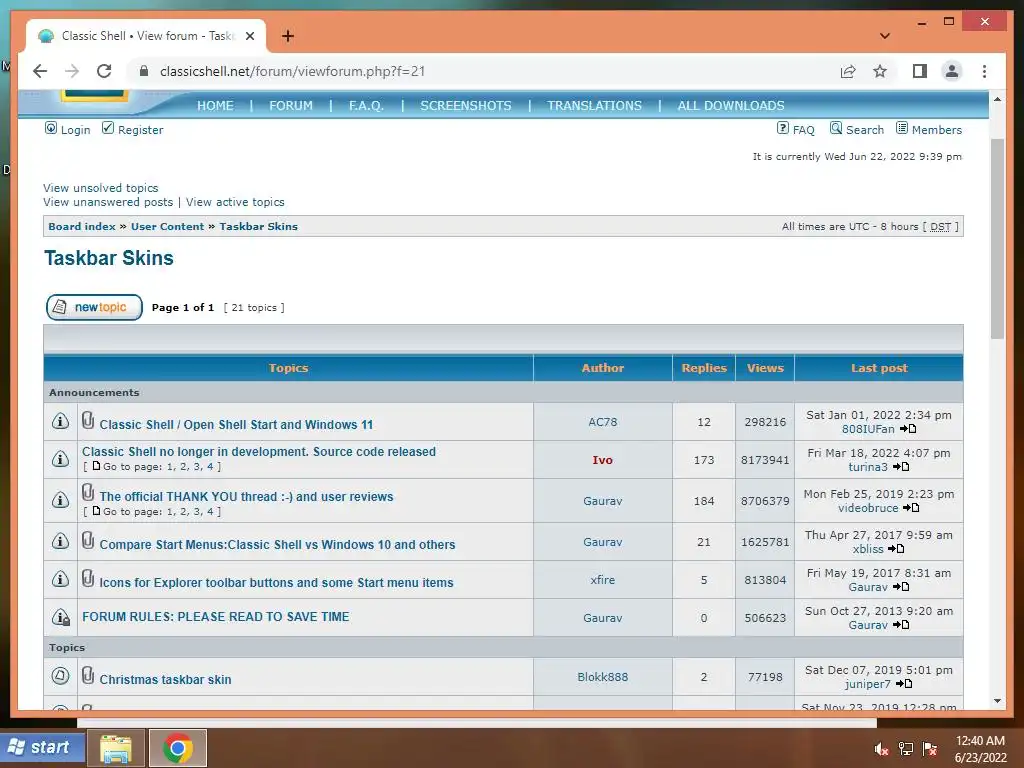Jump to last post by turina3
This screenshot has height=768, width=1024.
coord(901,467)
